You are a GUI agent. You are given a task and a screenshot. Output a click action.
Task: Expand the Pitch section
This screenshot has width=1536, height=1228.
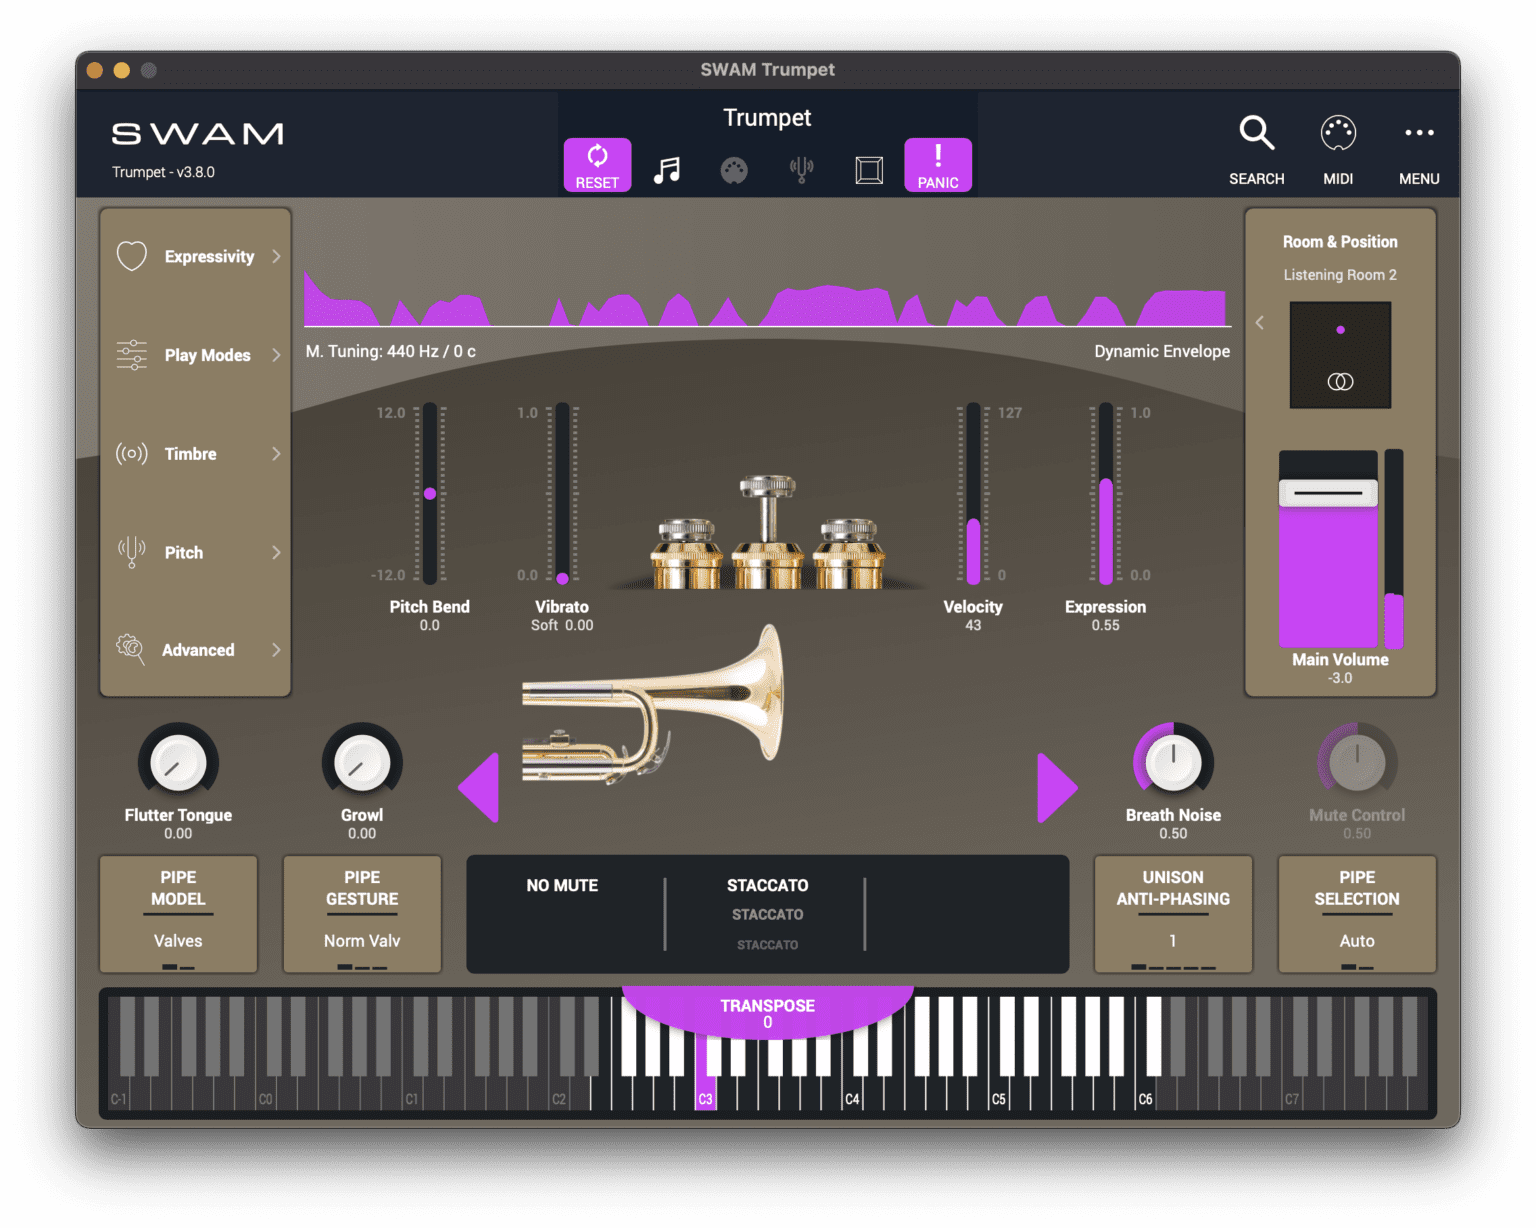point(130,552)
